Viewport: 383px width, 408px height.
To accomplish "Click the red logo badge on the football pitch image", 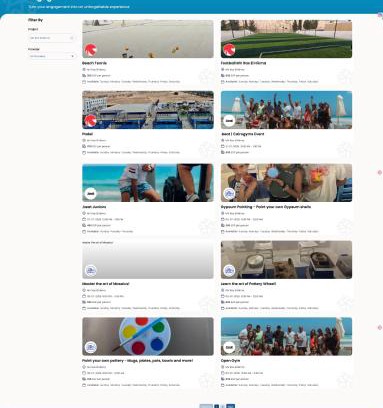I will click(229, 50).
